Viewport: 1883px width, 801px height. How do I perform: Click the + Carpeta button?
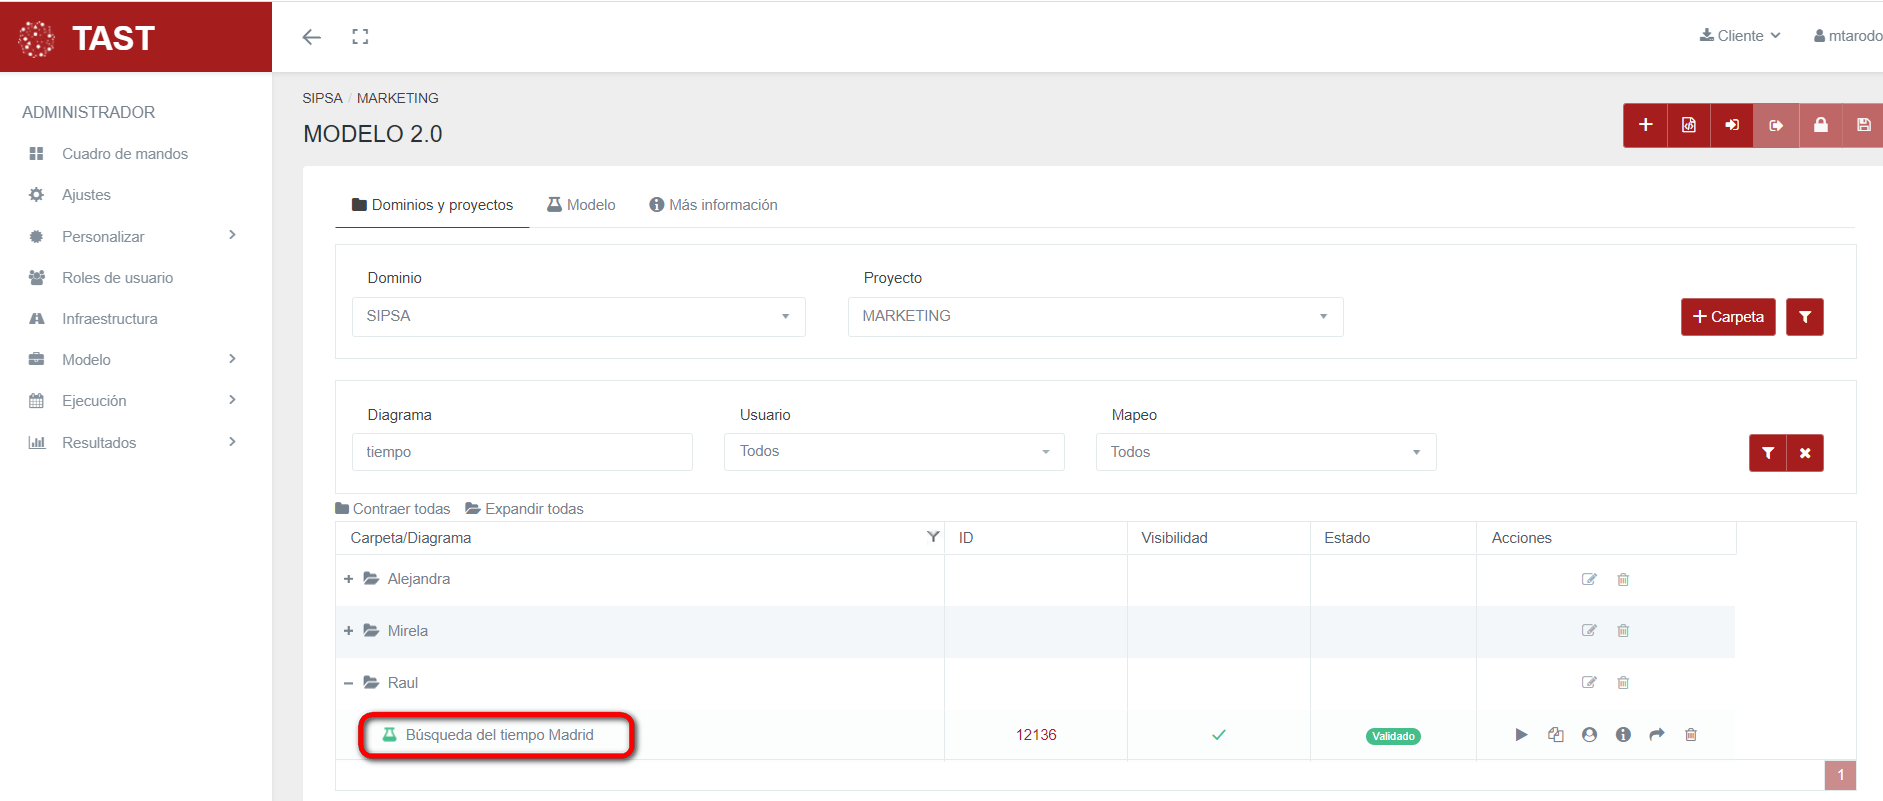(1727, 317)
